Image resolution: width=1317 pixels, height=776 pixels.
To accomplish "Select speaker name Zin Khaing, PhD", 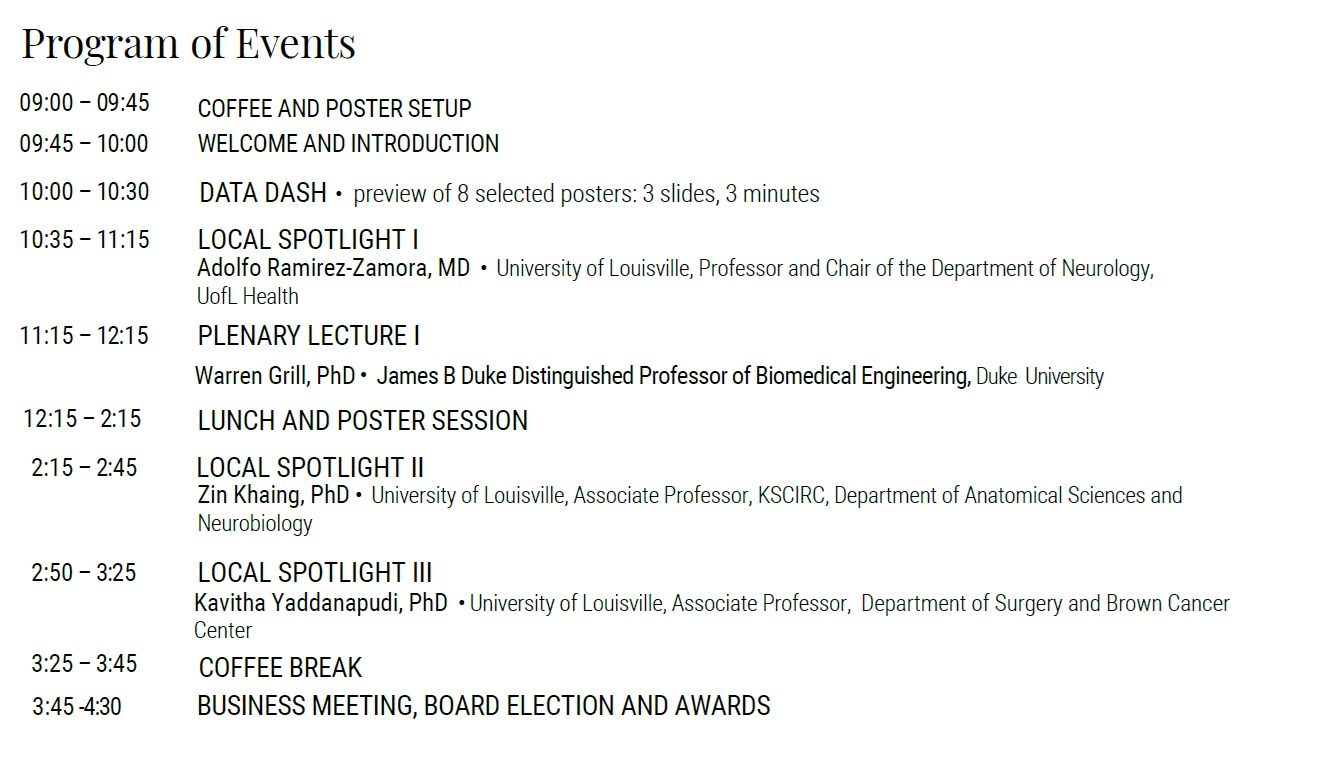I will pos(273,495).
